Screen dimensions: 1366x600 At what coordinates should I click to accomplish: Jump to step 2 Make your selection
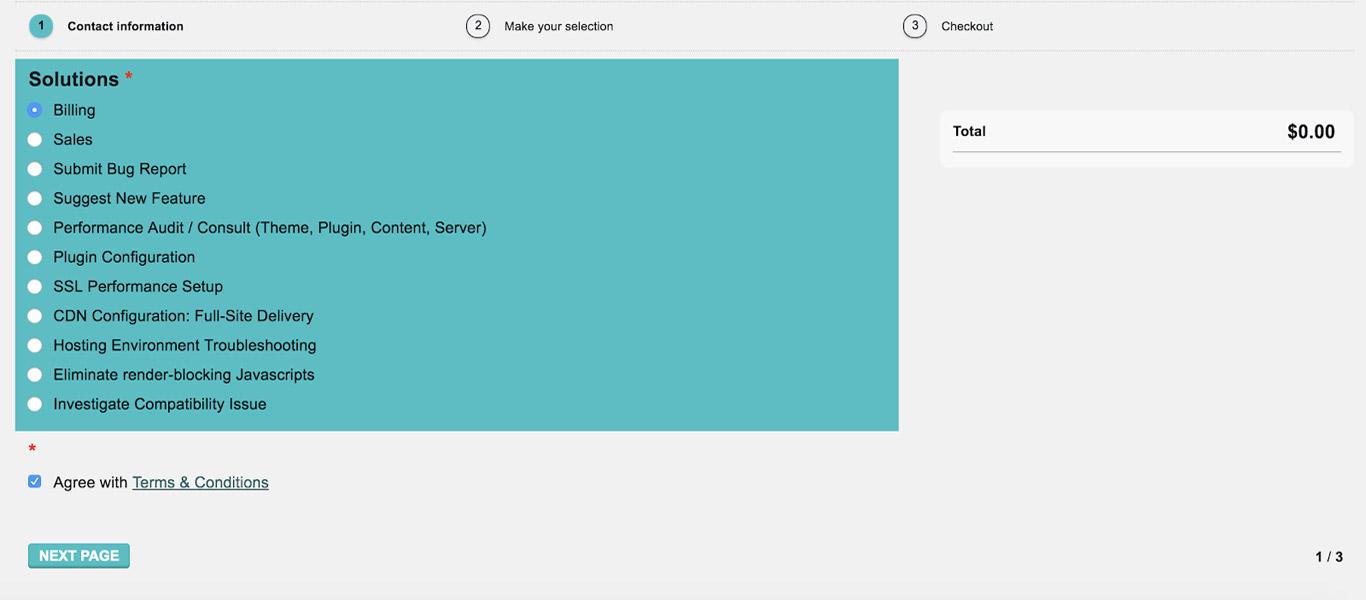pos(540,26)
